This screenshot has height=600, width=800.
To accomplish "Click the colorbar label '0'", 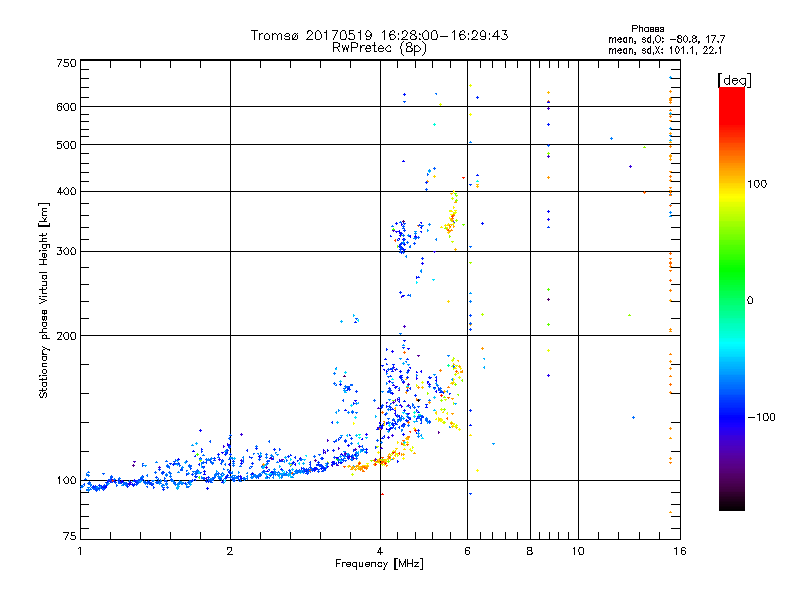I will click(749, 301).
